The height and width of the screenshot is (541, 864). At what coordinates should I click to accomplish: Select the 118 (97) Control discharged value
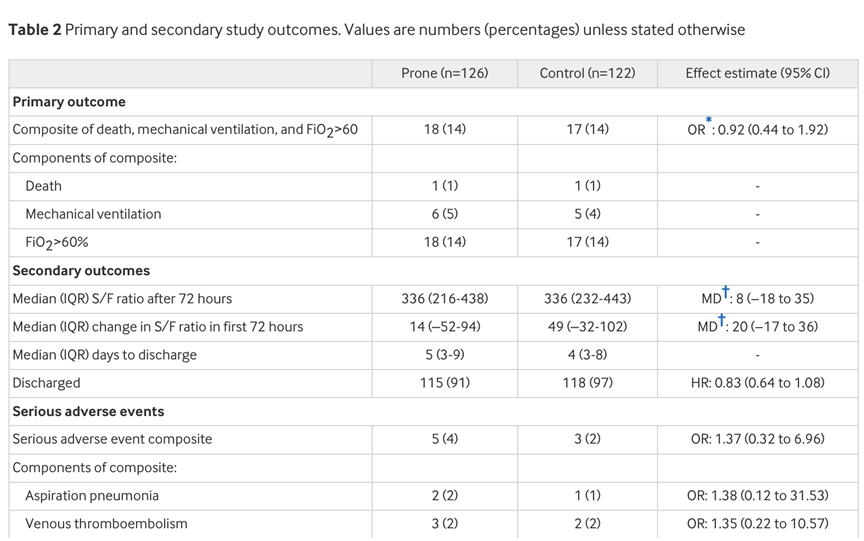(x=587, y=383)
